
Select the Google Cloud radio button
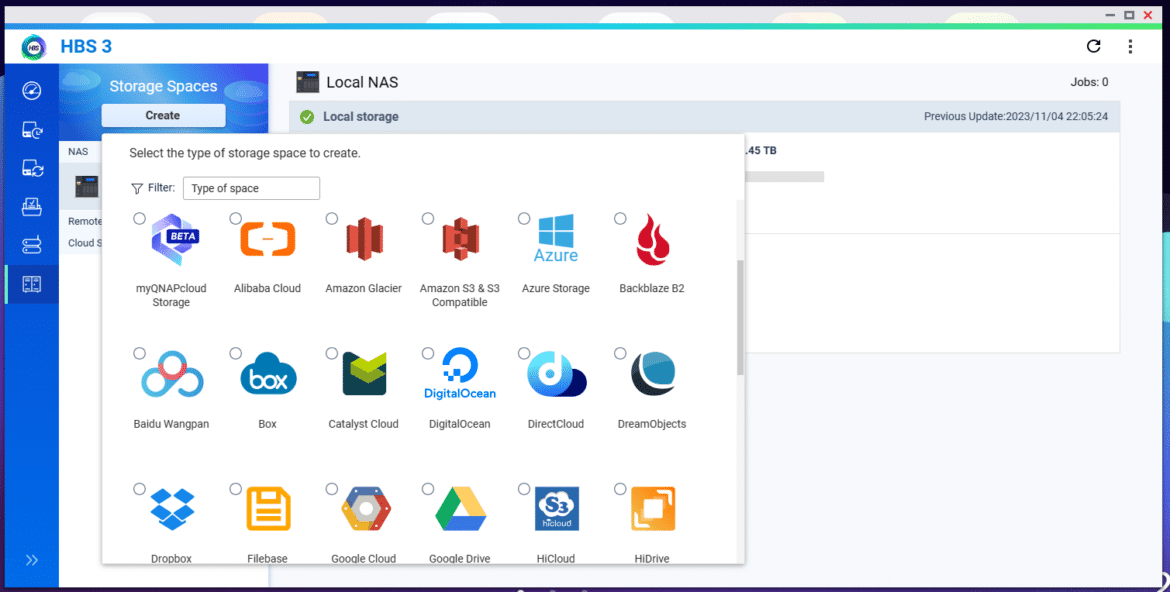[x=332, y=489]
